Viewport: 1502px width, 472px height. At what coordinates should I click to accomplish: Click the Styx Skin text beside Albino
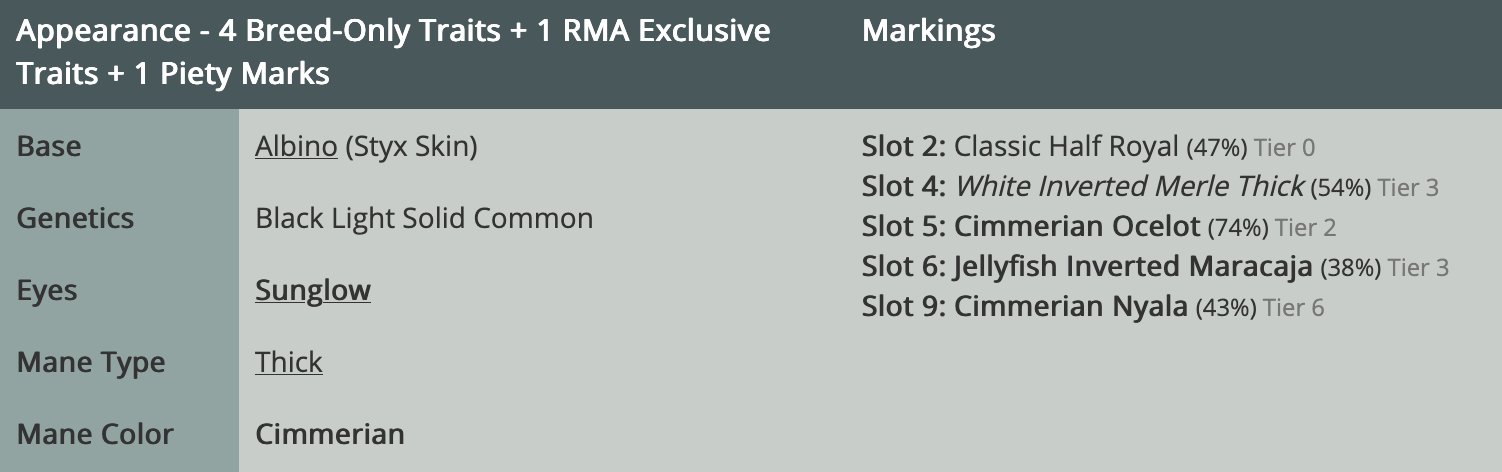411,147
